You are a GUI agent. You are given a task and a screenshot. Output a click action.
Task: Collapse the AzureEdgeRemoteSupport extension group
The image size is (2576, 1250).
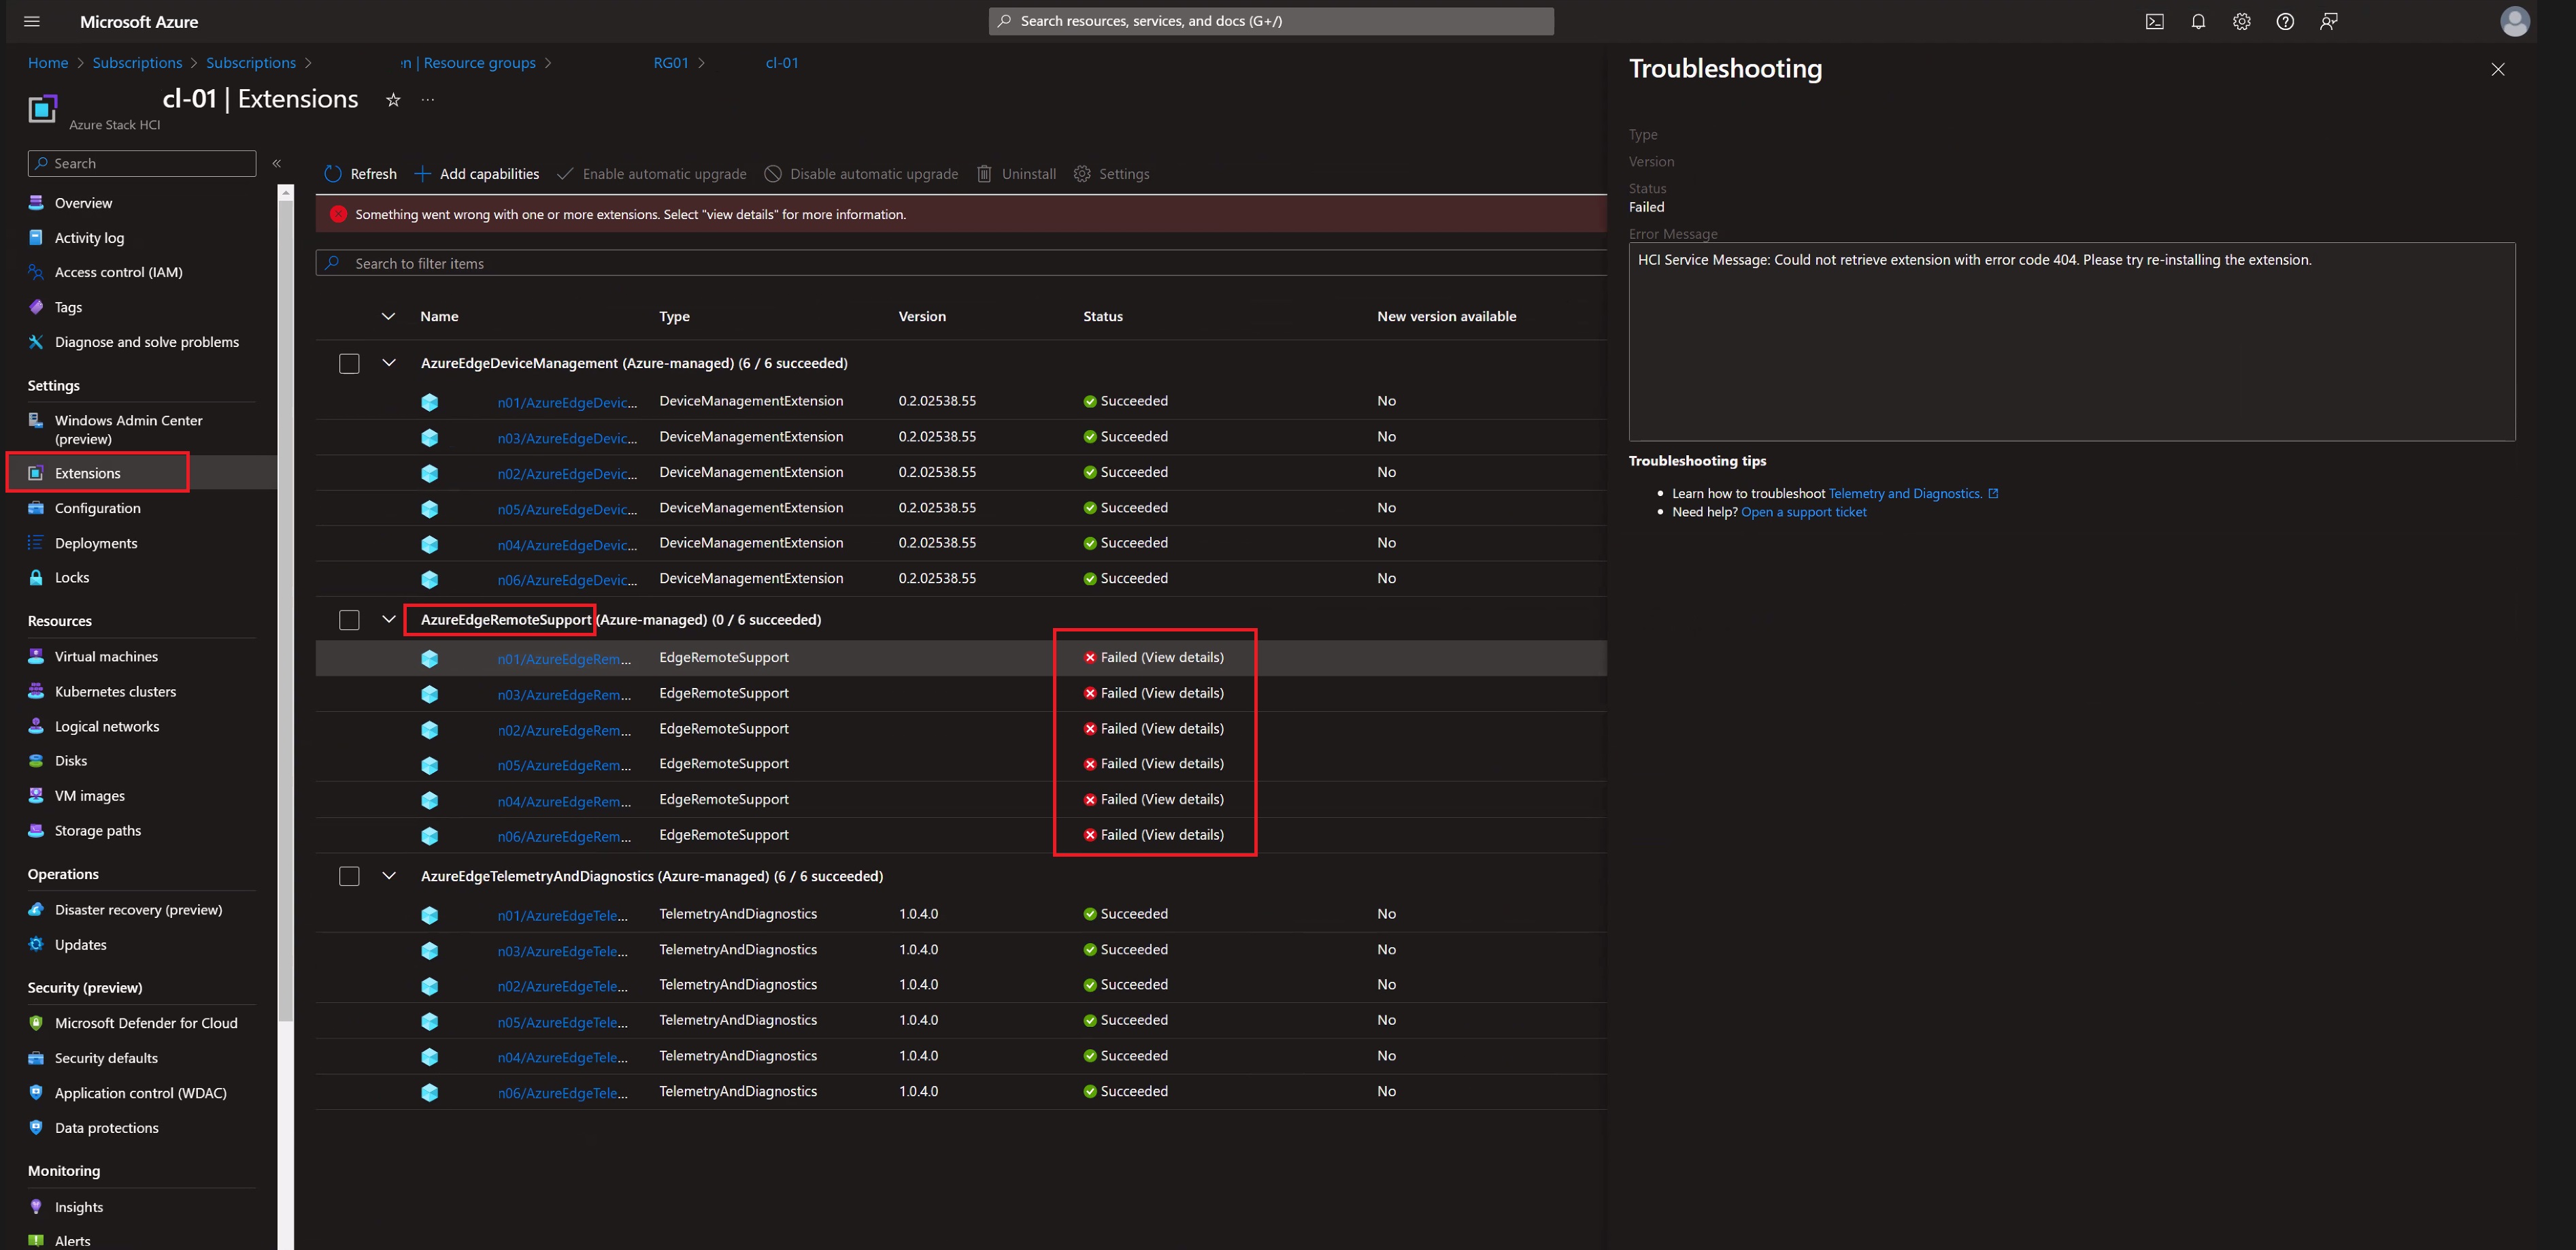pos(388,619)
